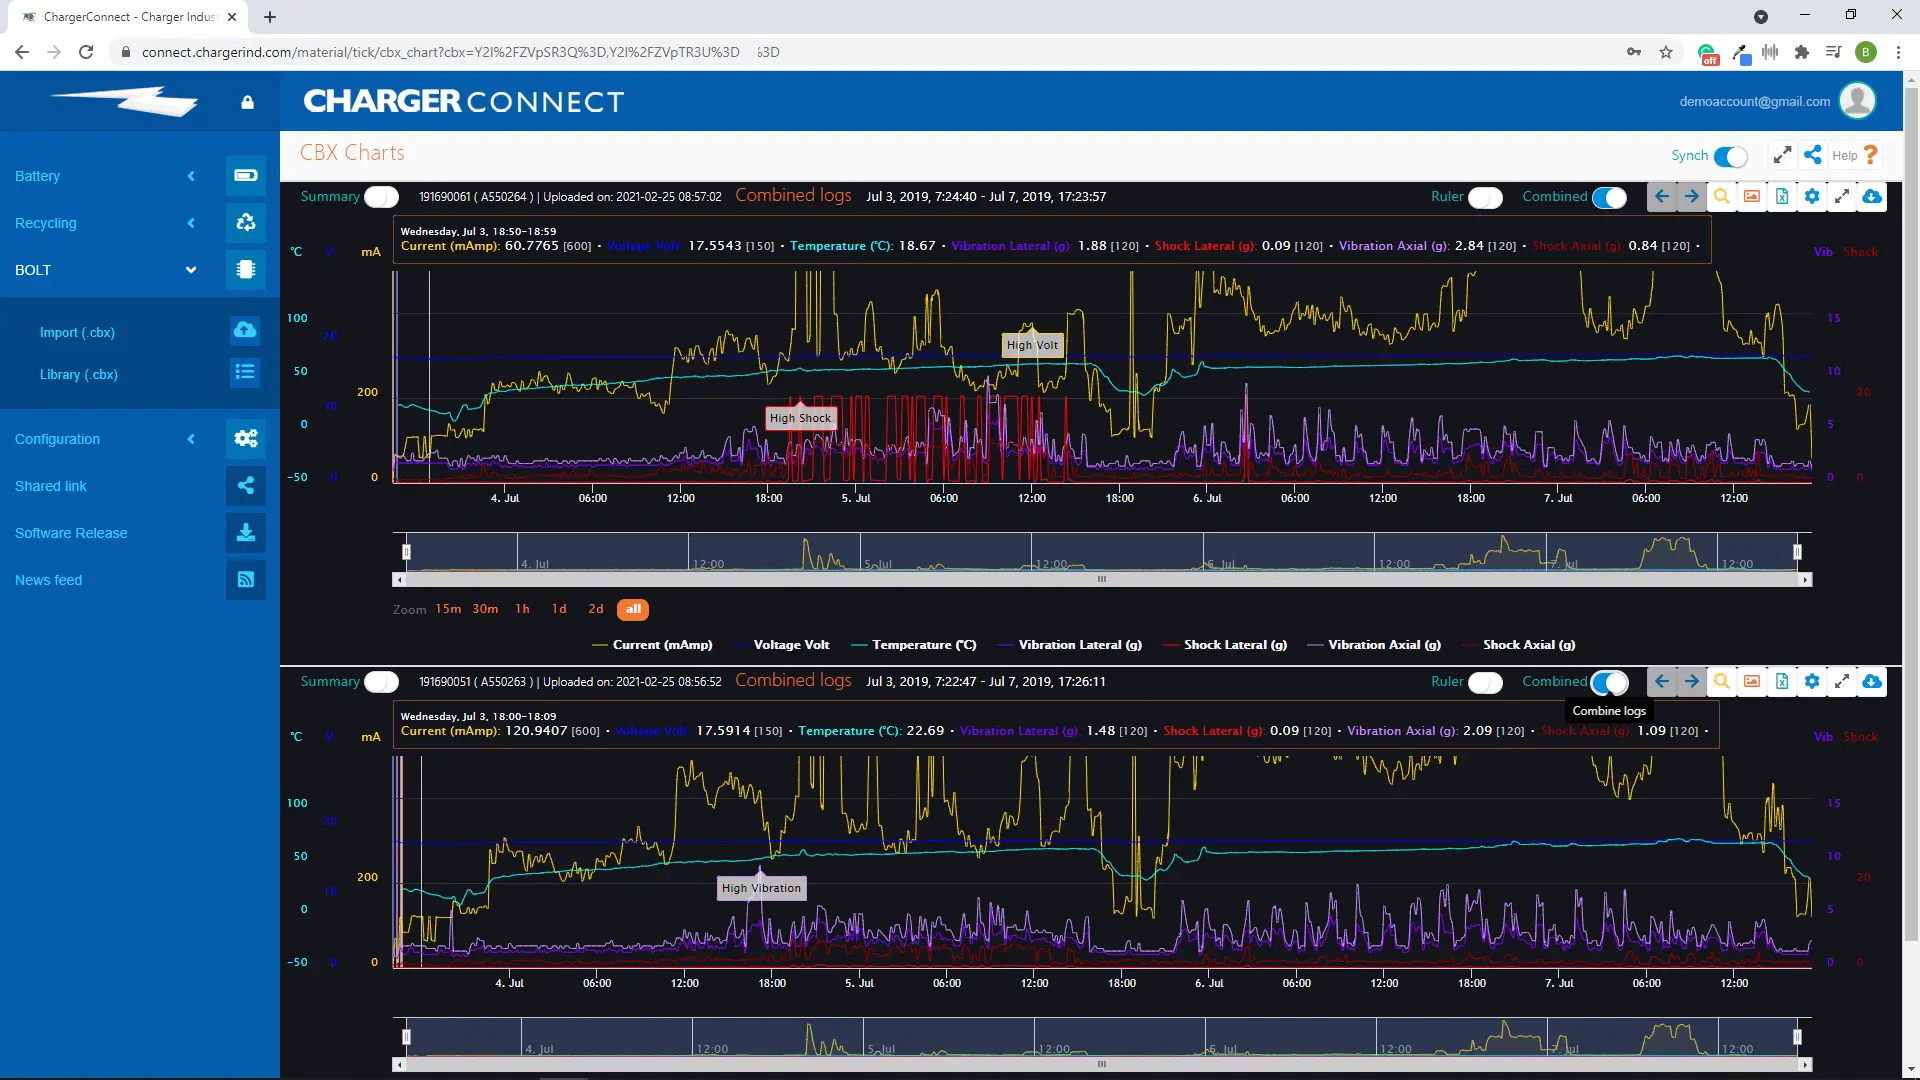Screen dimensions: 1920x1080
Task: Go back with left arrow on top chart
Action: coord(1662,197)
